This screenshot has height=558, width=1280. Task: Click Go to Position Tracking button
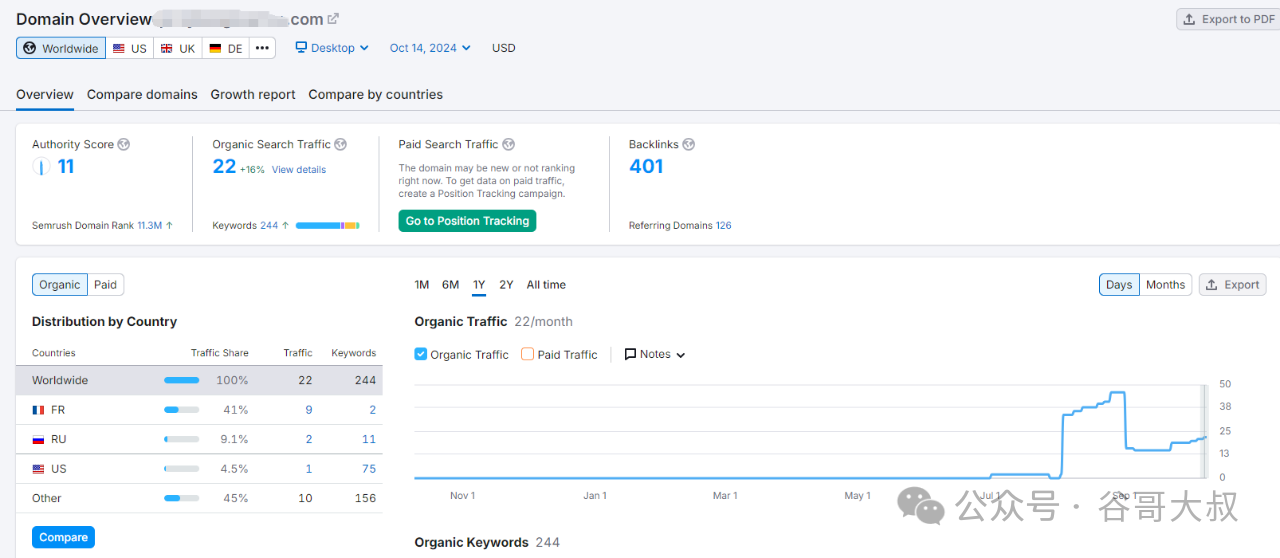(468, 221)
